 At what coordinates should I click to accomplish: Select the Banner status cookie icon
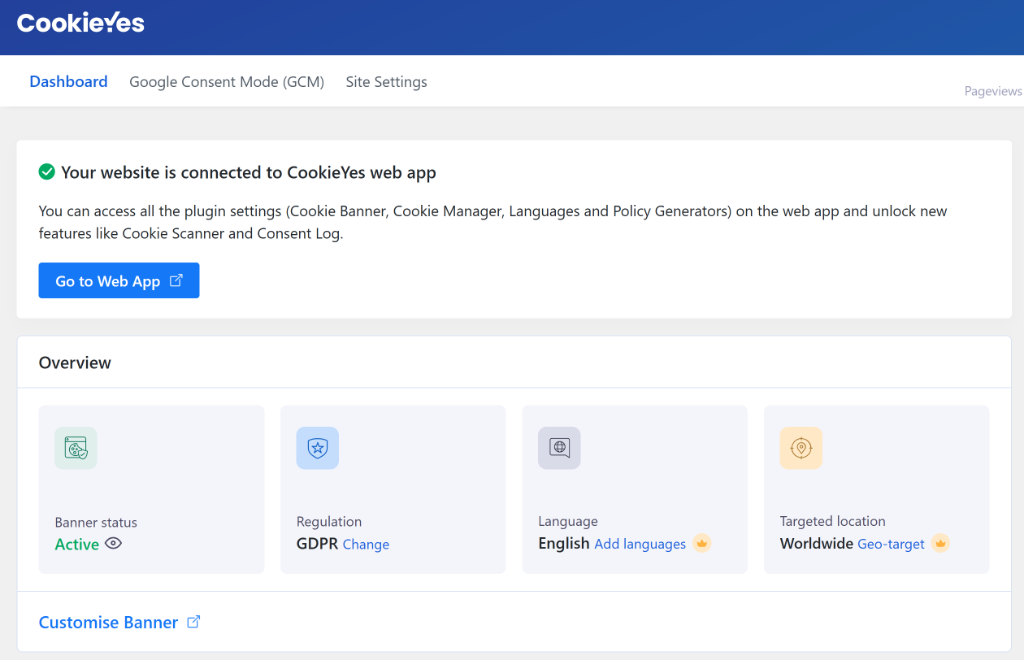point(76,448)
